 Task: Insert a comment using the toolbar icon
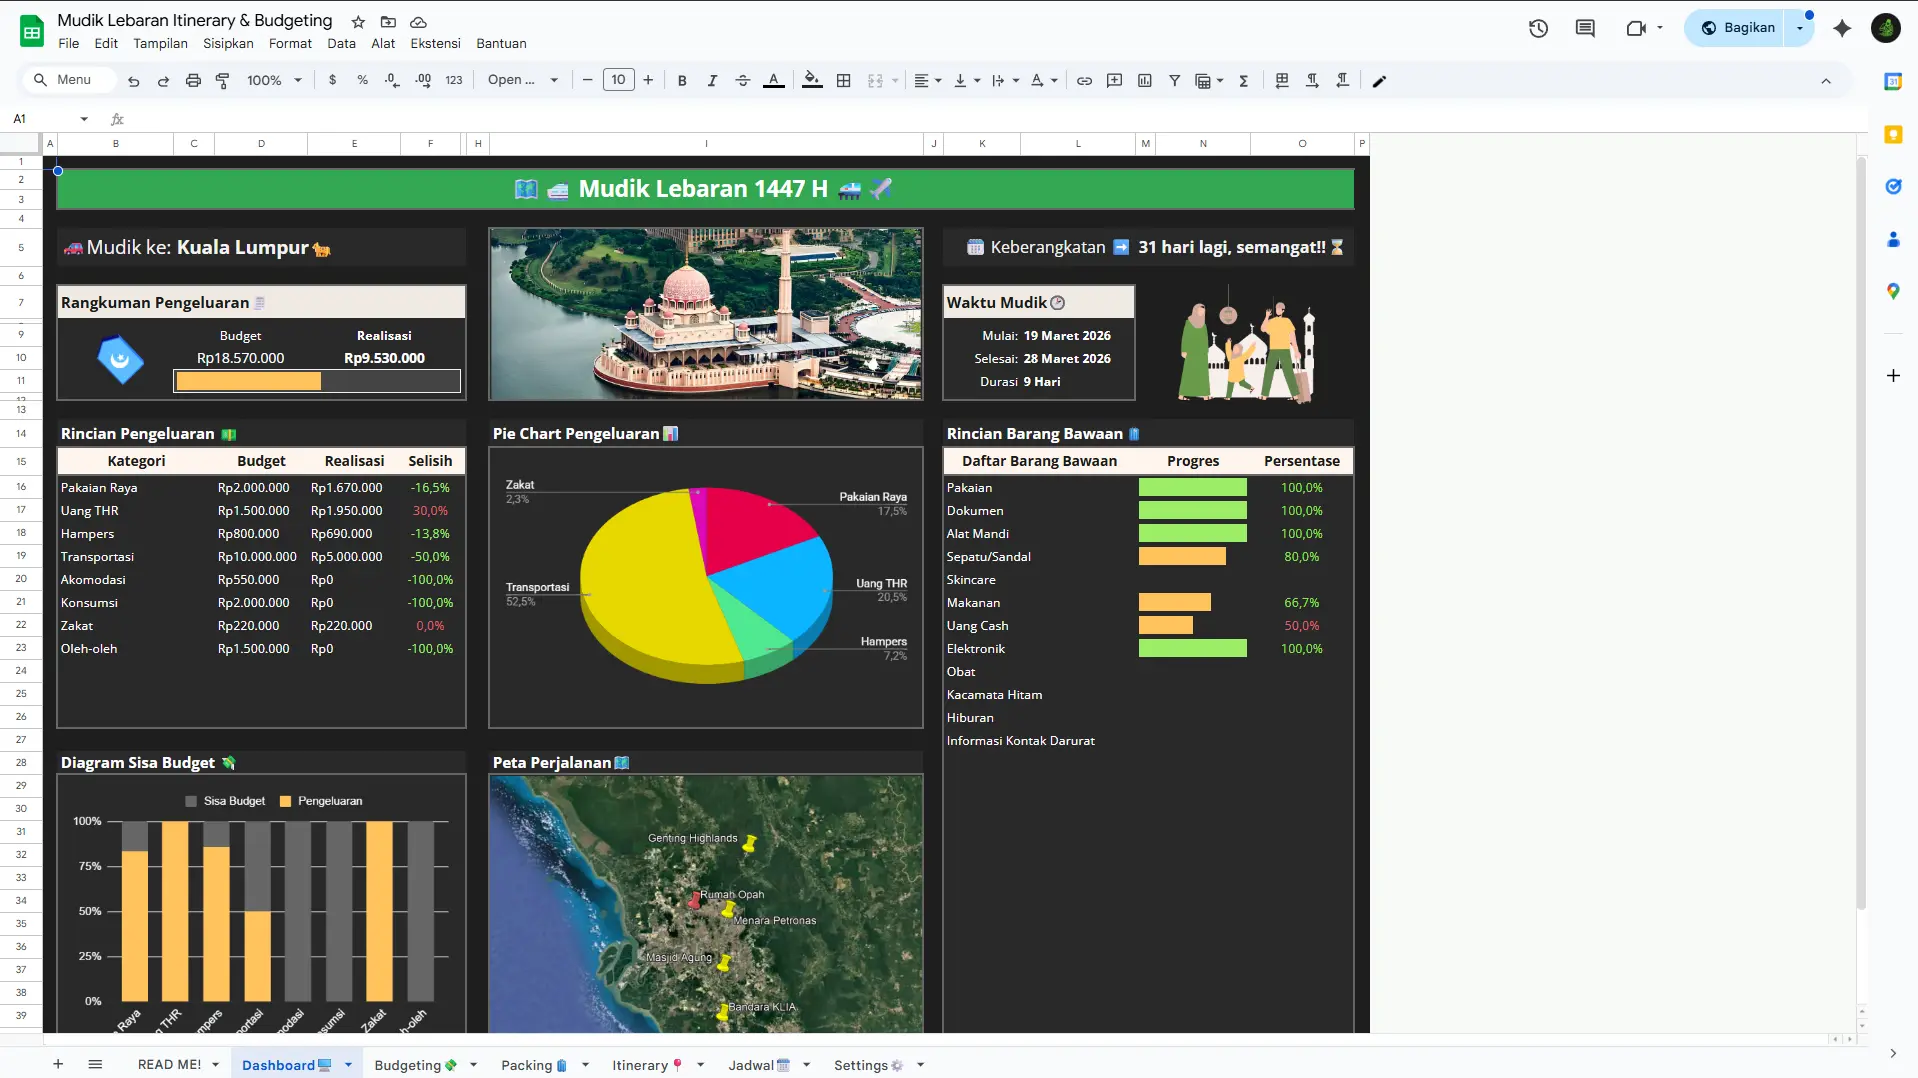(1114, 80)
